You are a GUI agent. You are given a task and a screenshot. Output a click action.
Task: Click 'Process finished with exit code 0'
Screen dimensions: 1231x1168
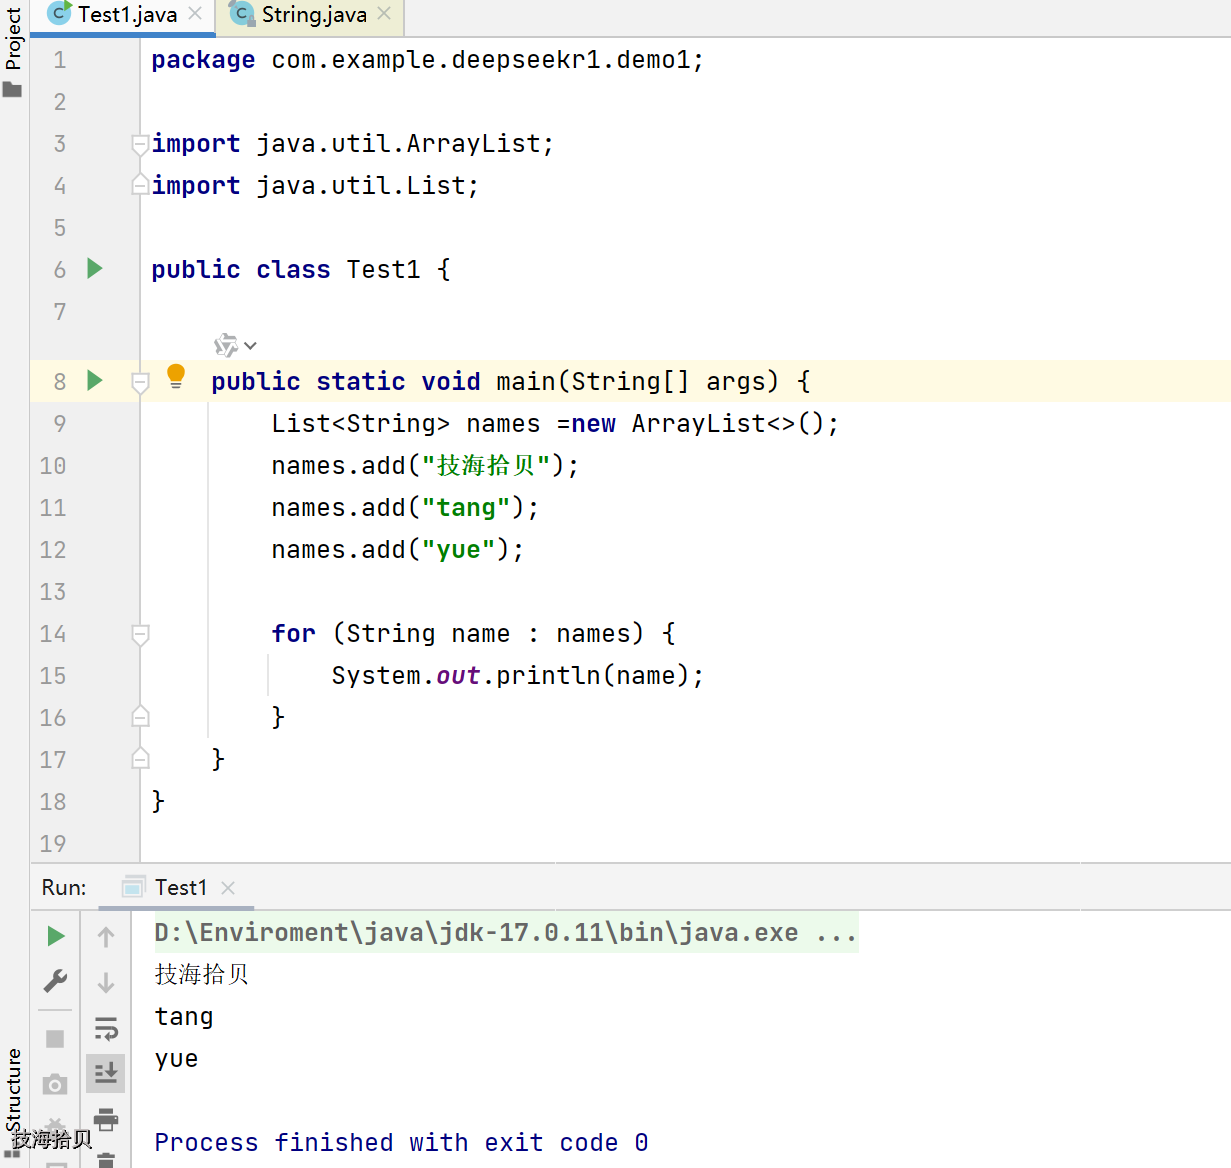click(401, 1142)
